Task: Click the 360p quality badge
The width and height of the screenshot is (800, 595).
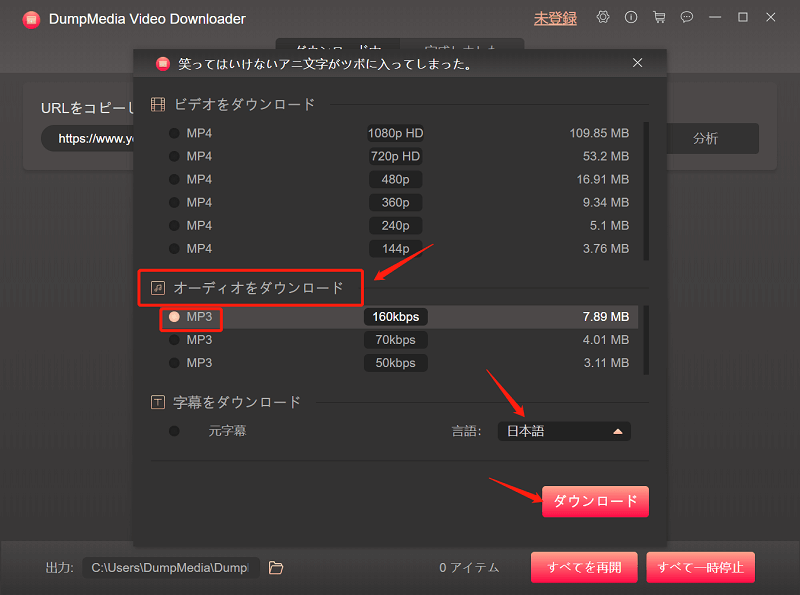Action: point(395,203)
